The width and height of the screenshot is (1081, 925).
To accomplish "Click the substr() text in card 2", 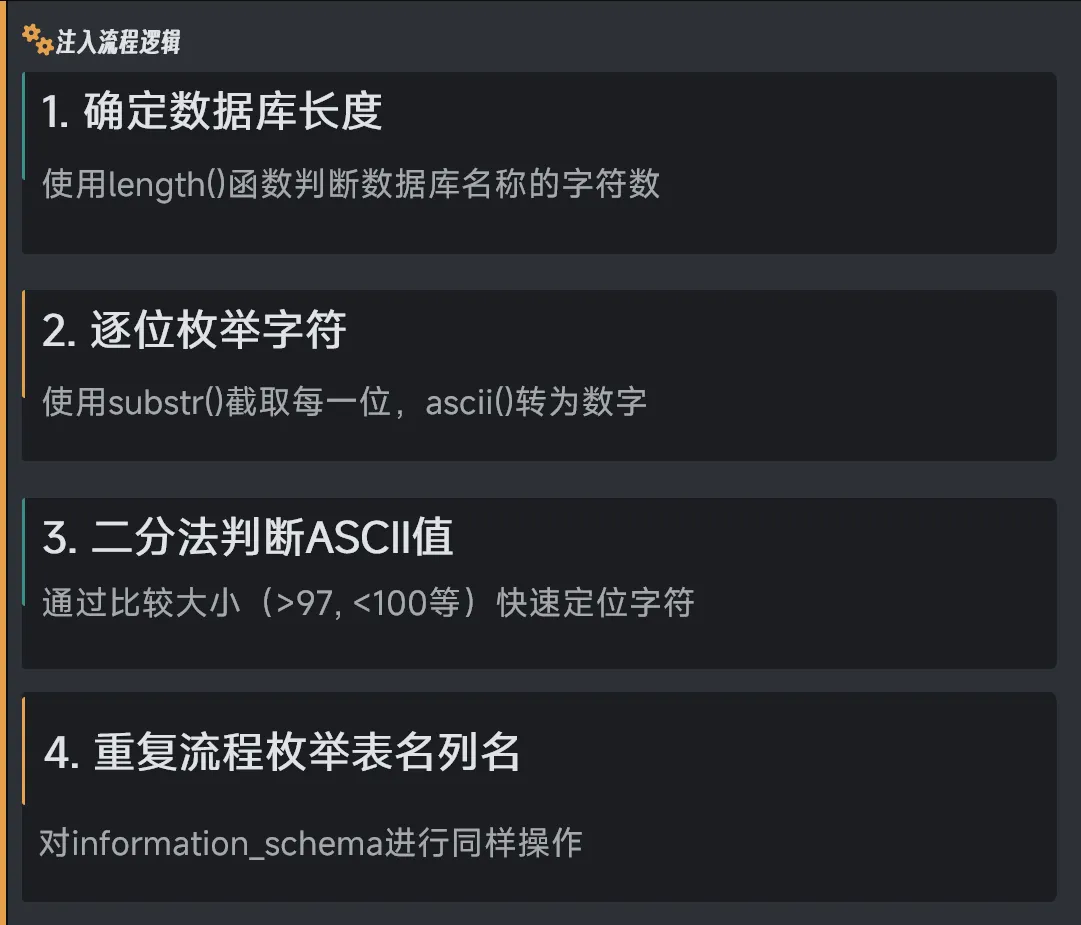I will (159, 402).
